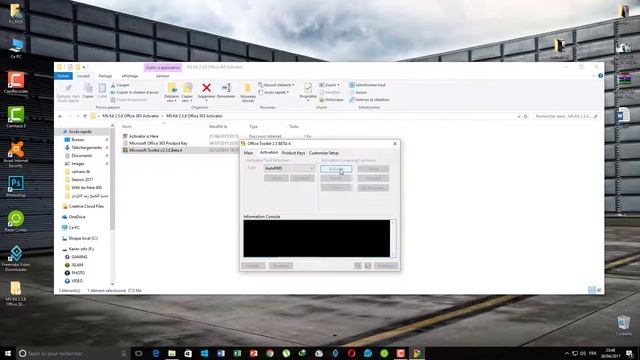The image size is (640, 360).
Task: Open Microsoft Store taskbar icon
Action: [188, 353]
